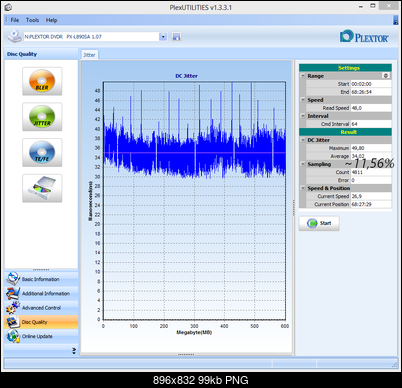Click the Settings header
This screenshot has height=388, width=402.
(x=345, y=68)
